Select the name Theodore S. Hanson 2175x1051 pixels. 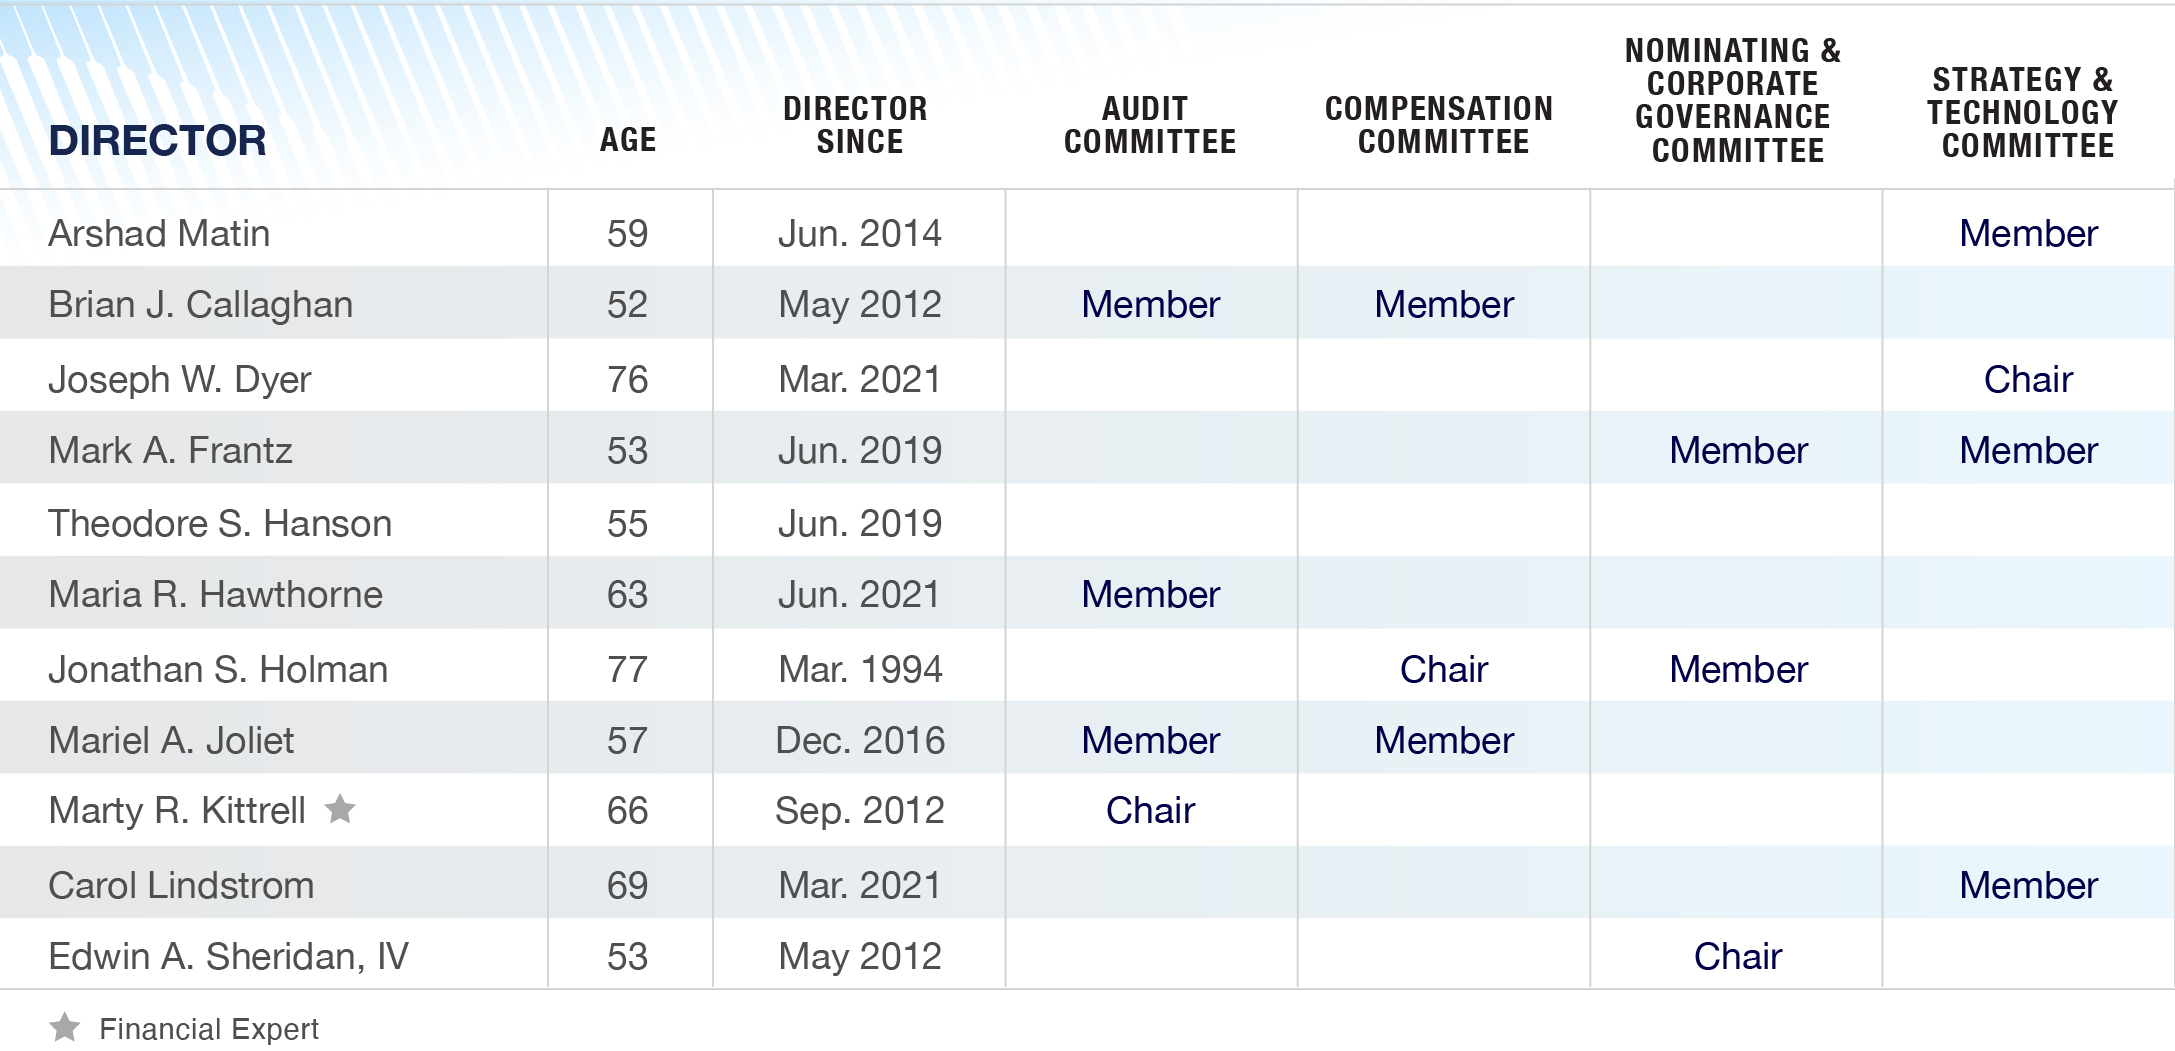[219, 523]
